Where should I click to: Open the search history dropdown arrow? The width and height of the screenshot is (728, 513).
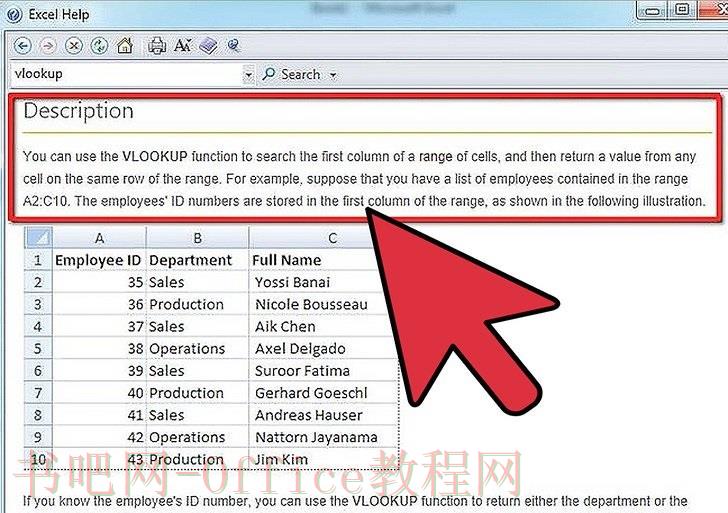[248, 74]
